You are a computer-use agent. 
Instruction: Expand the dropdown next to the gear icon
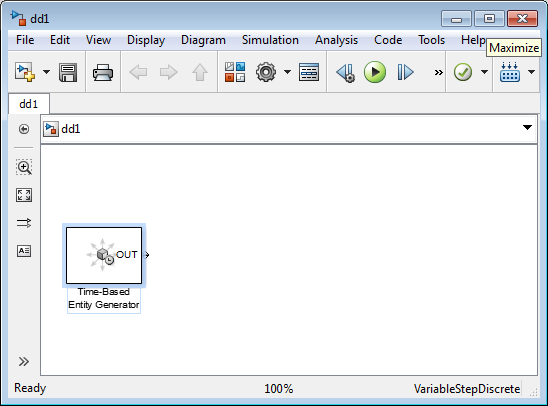point(287,72)
